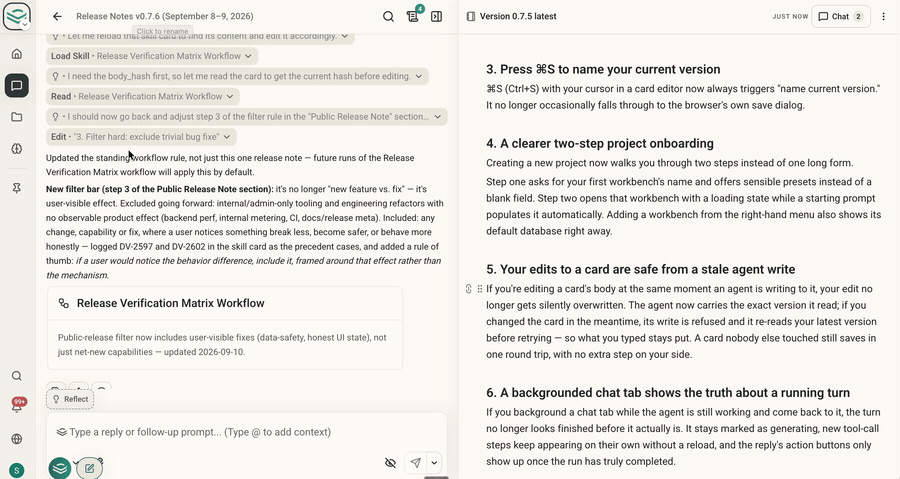Click the compass-like icon in the sidebar
Viewport: 900px width, 479px height.
point(17,149)
